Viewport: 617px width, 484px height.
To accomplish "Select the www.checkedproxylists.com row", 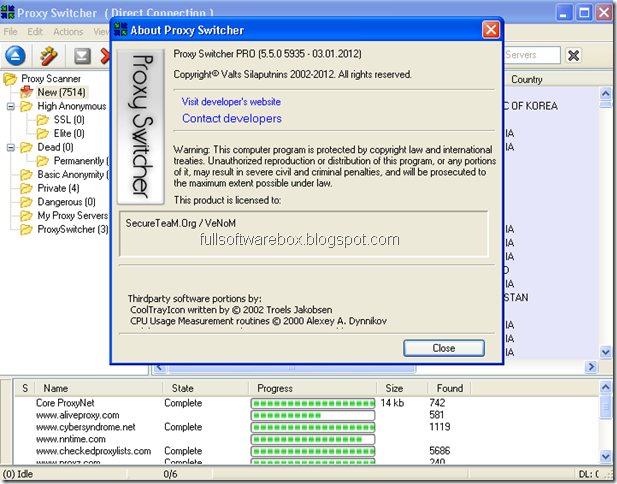I will coord(307,451).
